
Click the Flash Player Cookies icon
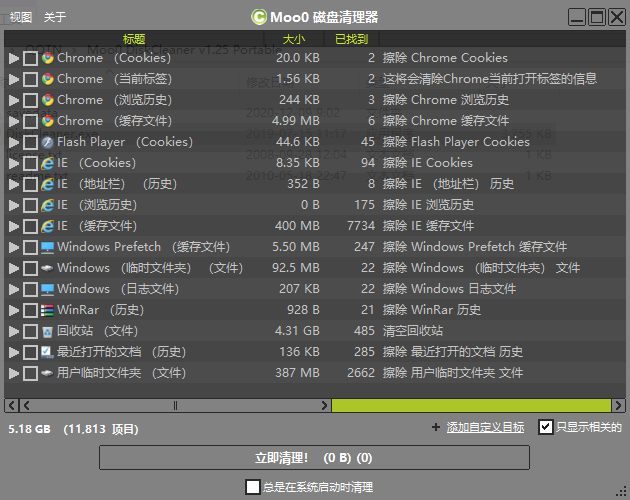point(47,142)
